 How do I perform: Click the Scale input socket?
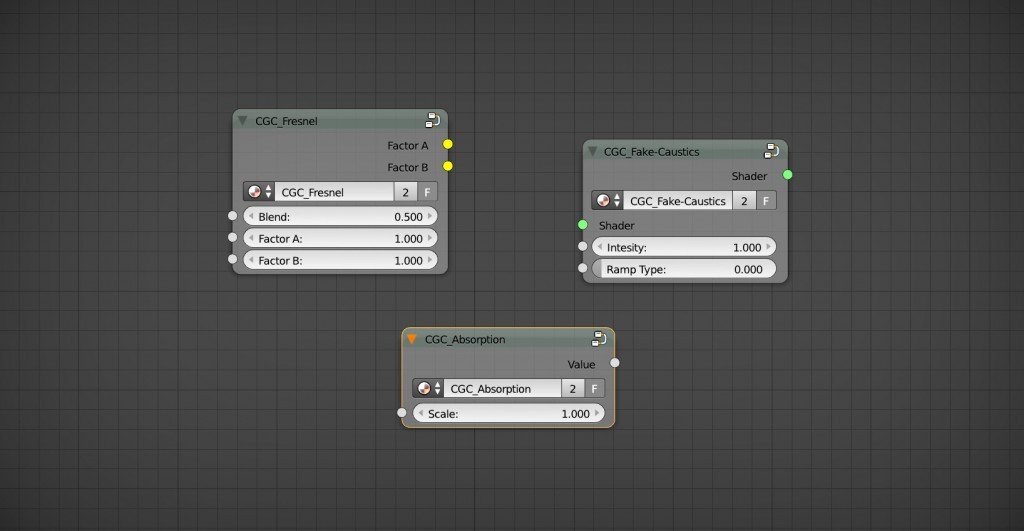point(402,413)
